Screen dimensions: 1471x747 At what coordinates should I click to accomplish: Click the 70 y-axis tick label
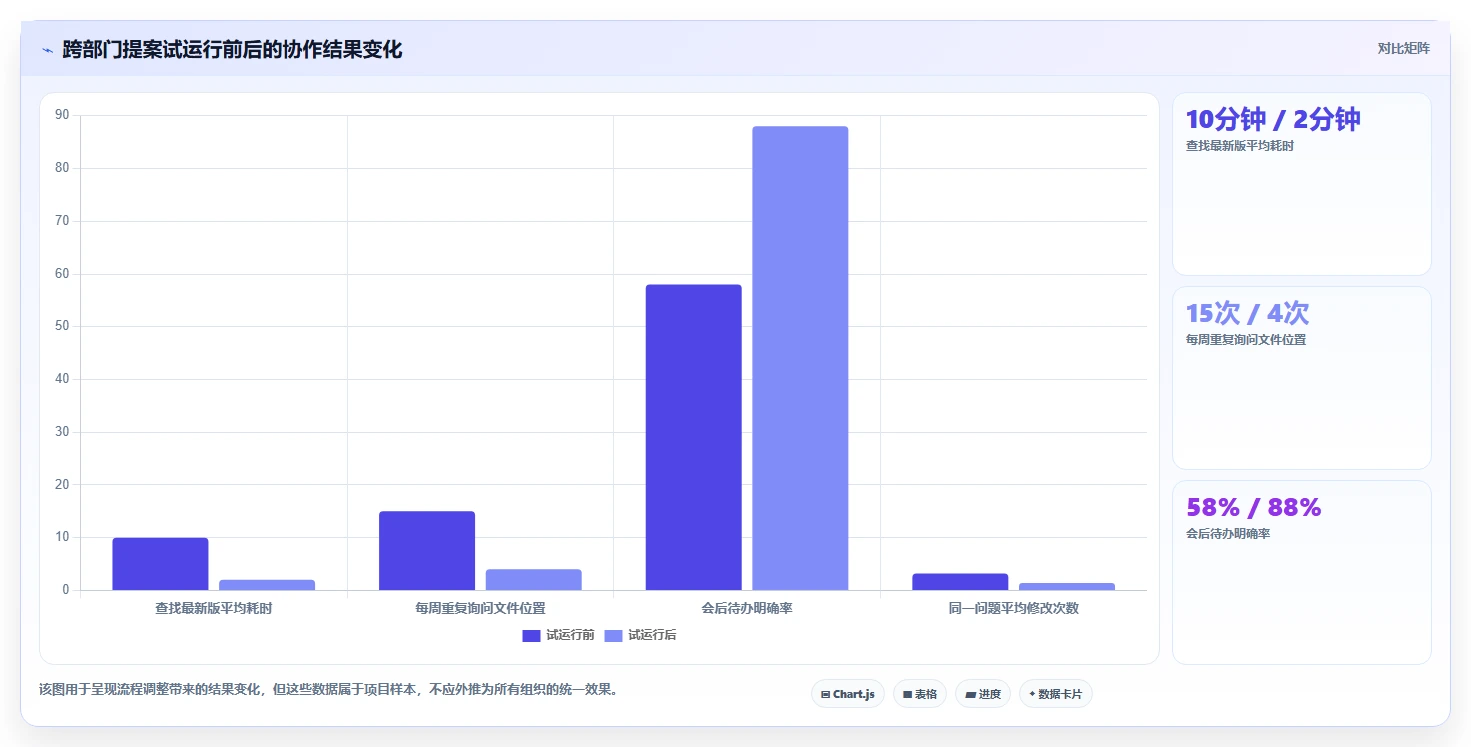click(x=62, y=221)
